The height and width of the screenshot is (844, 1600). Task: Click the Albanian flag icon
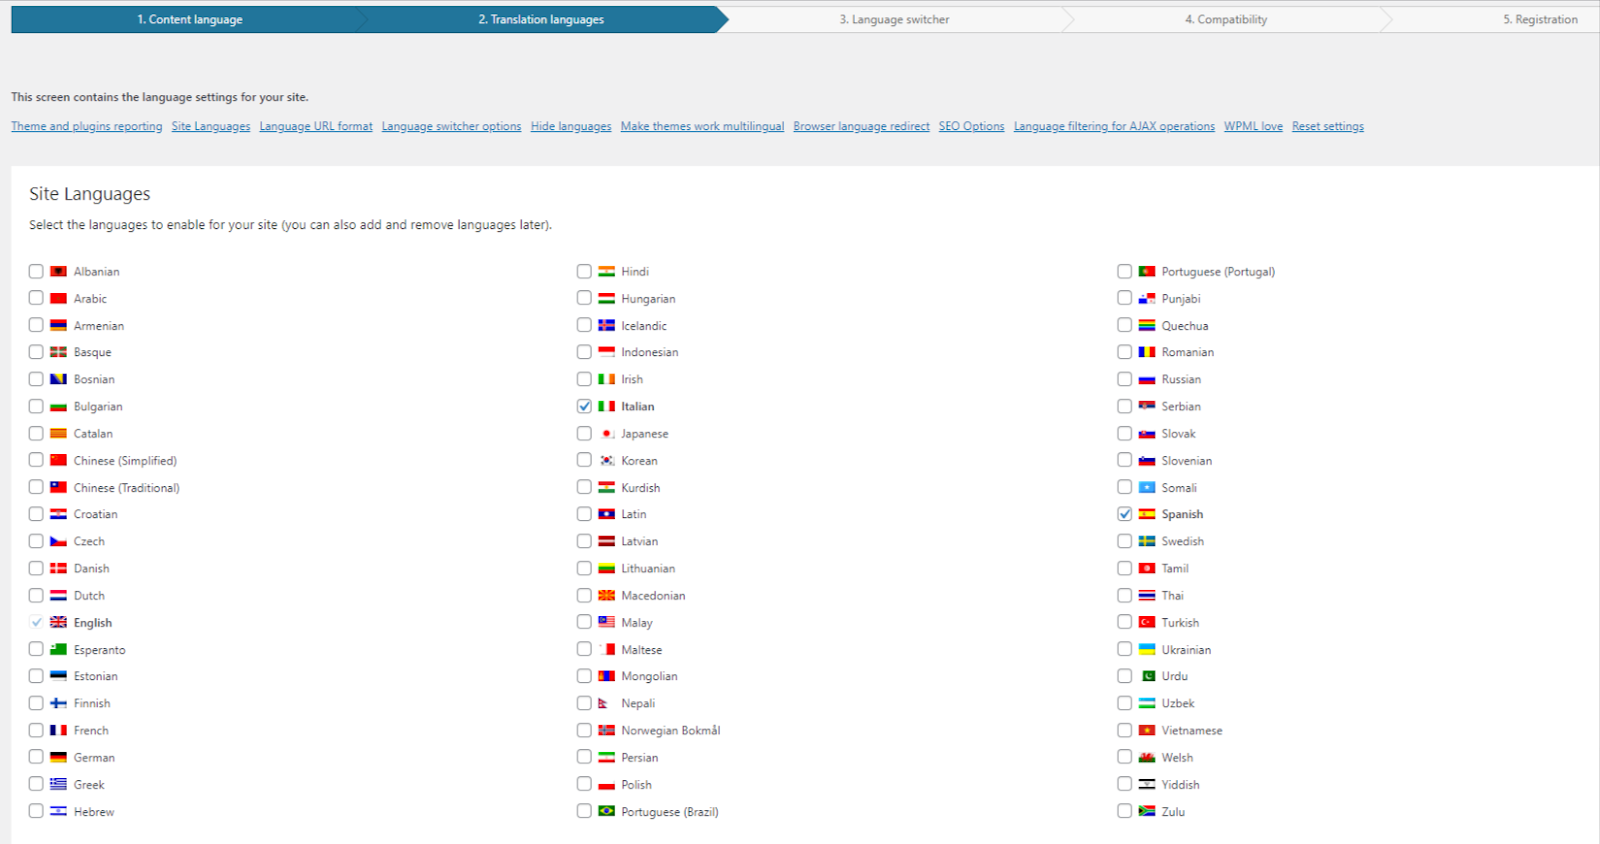[x=58, y=272]
